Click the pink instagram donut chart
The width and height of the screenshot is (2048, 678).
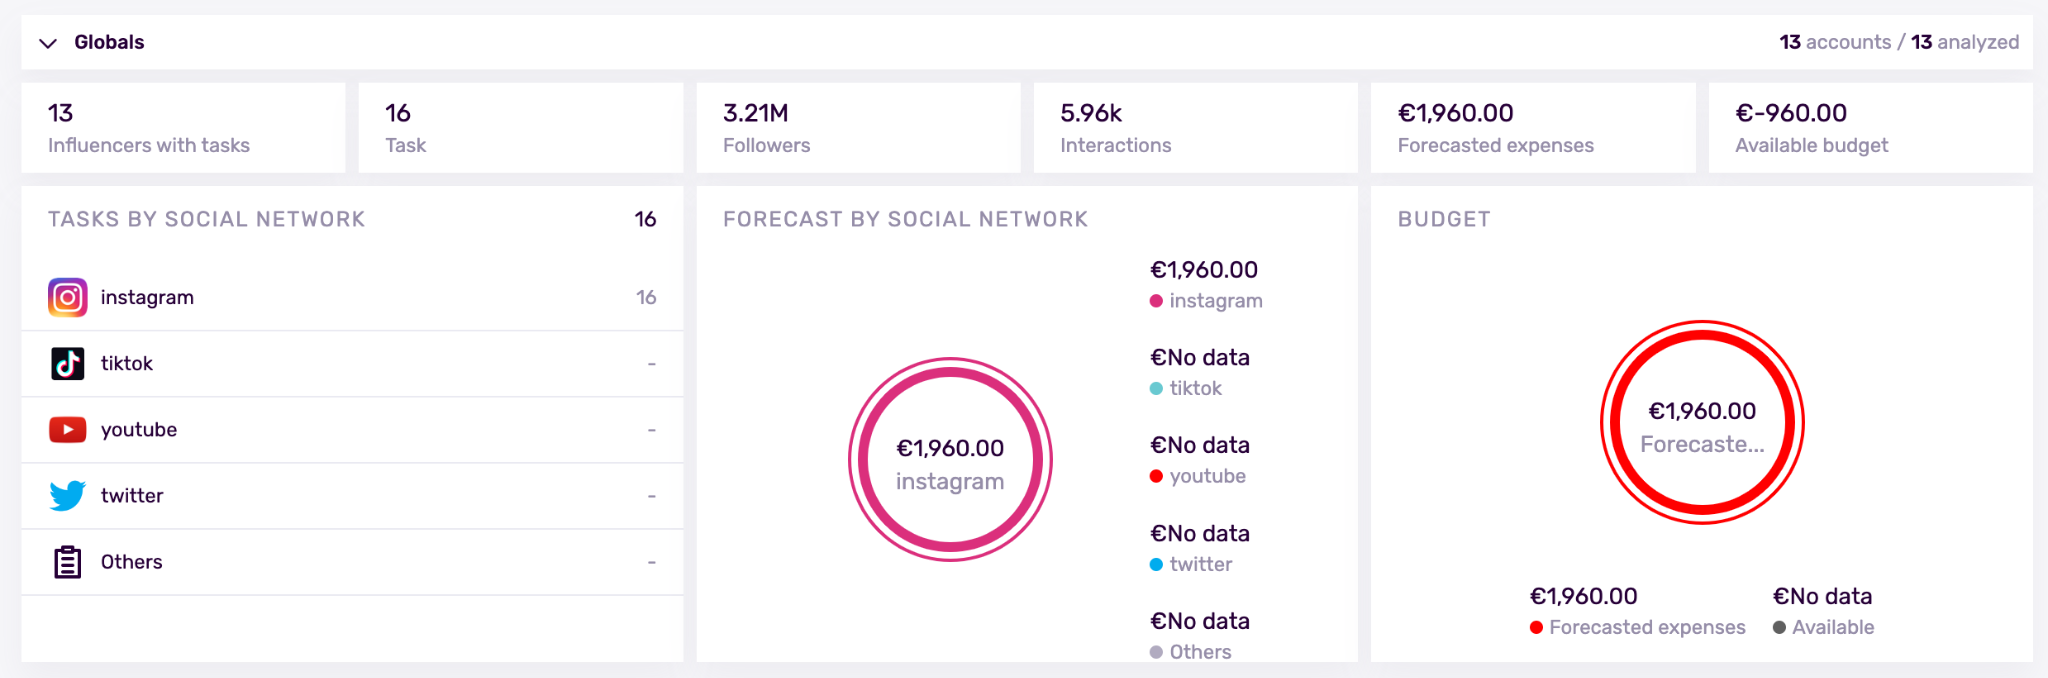tap(950, 372)
